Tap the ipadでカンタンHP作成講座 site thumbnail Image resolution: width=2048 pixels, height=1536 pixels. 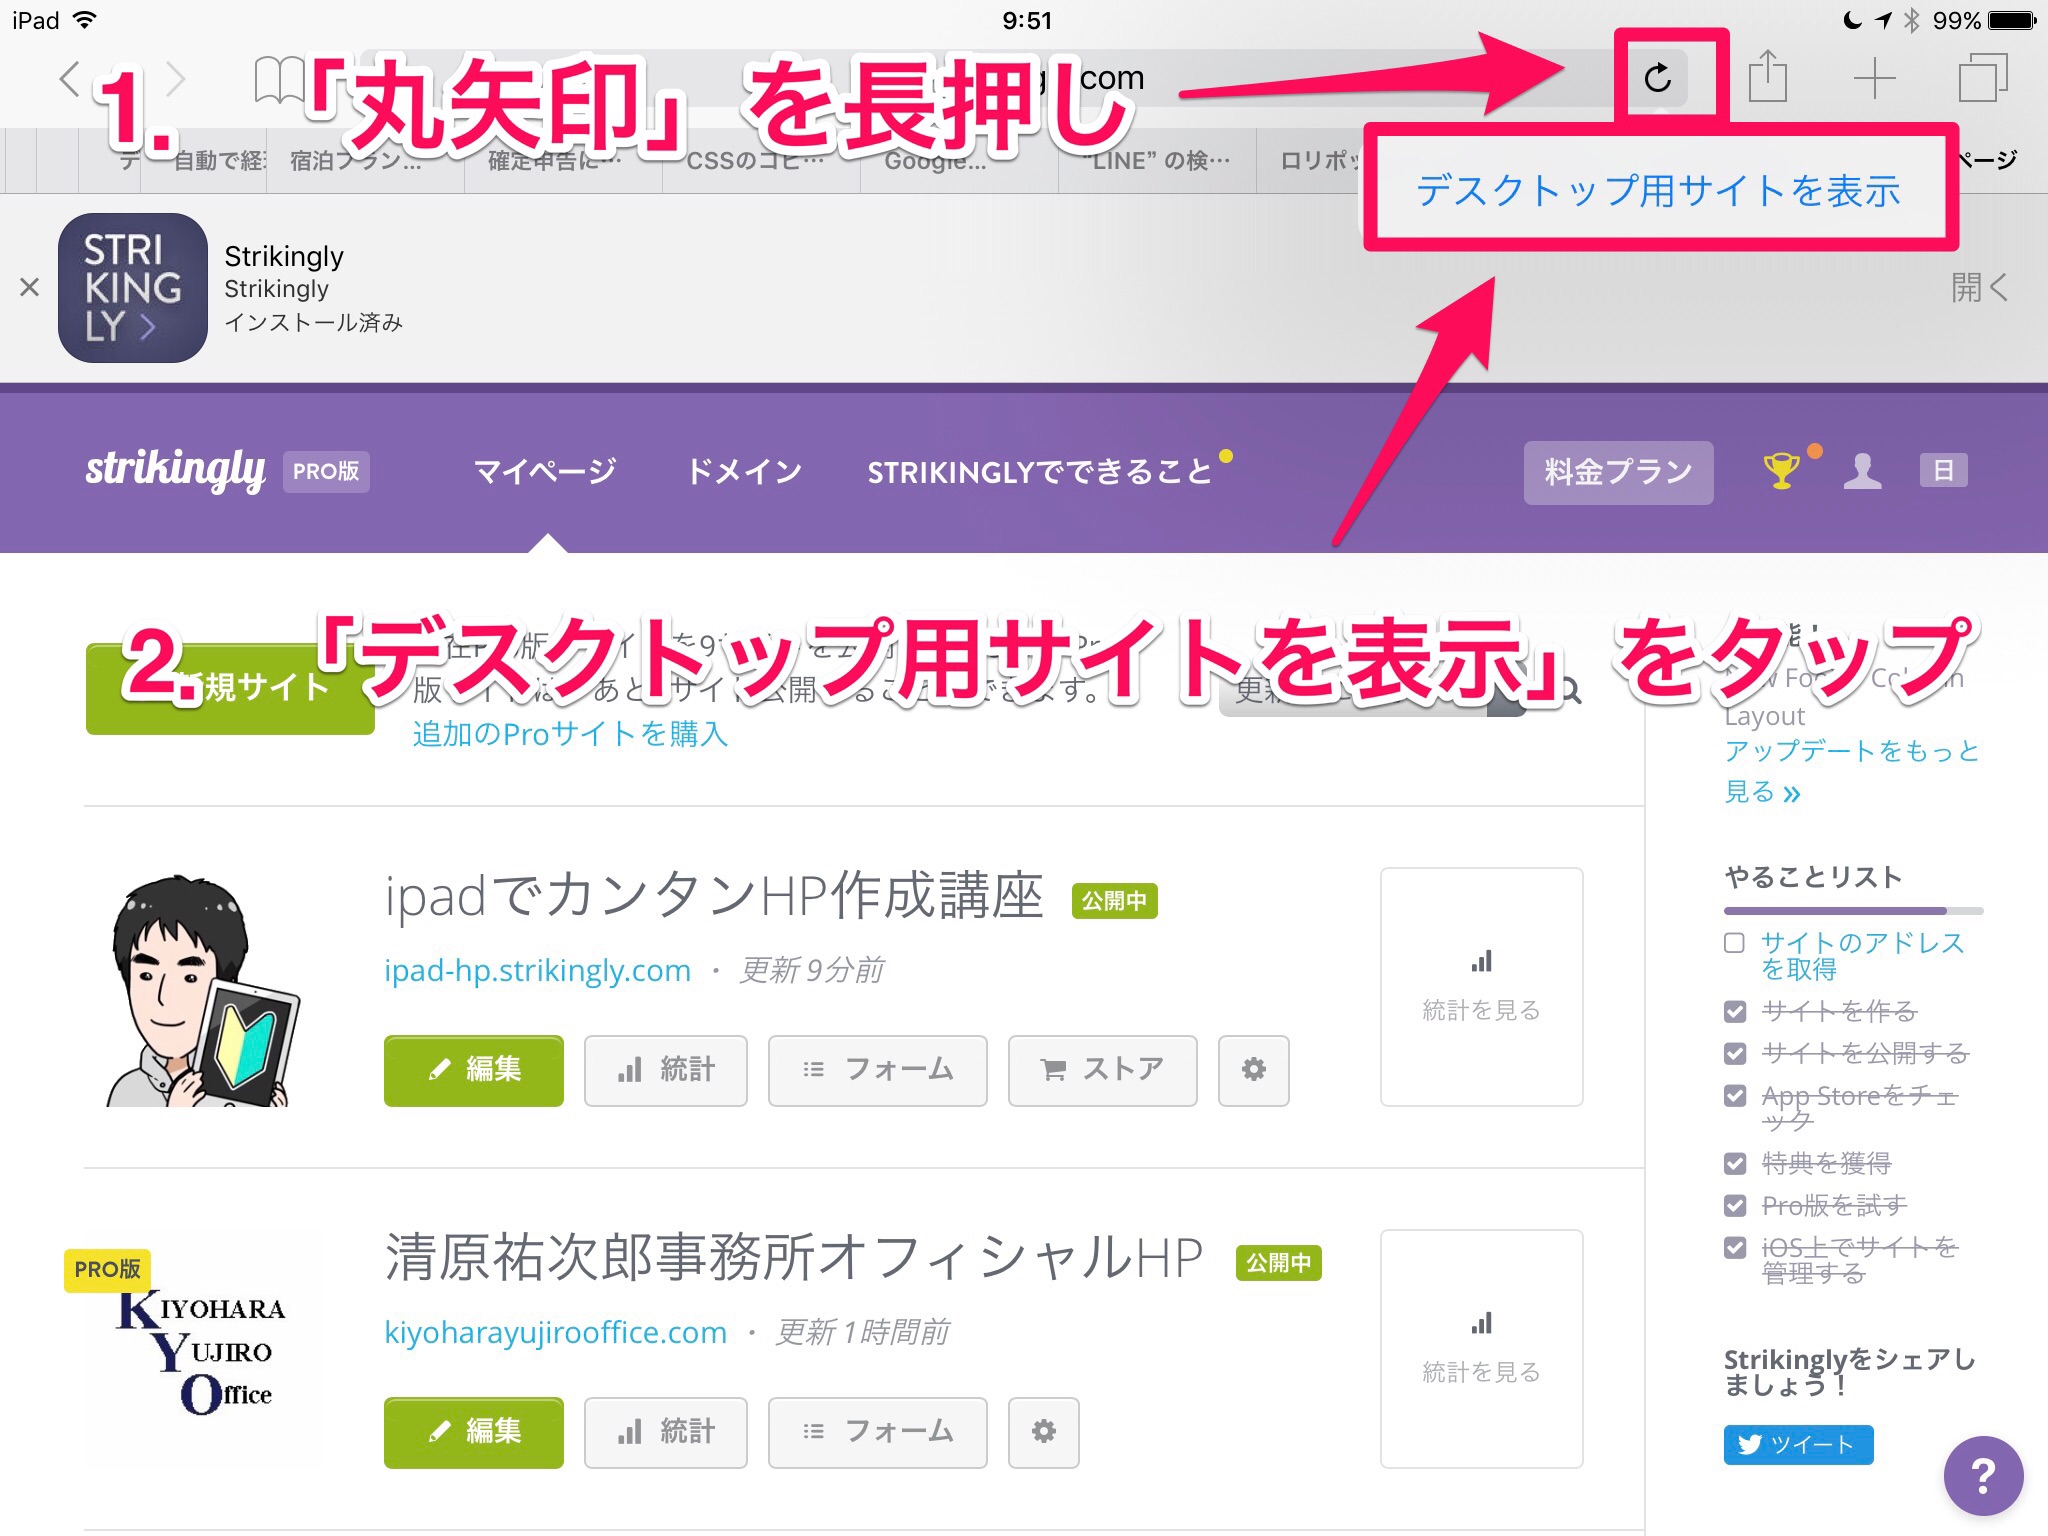(x=203, y=990)
